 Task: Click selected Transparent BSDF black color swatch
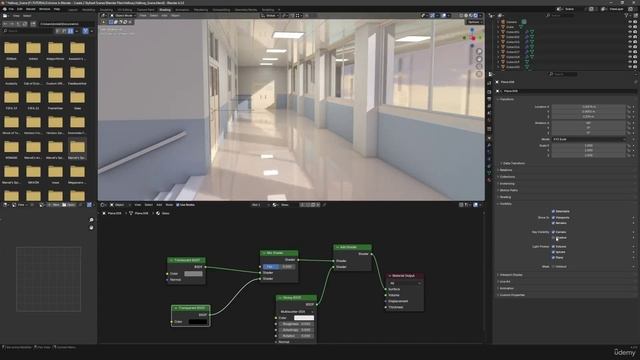(x=198, y=322)
